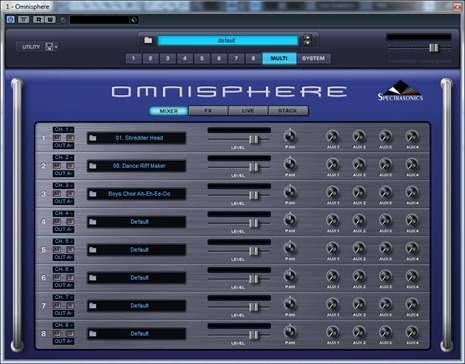Mute part 4 with its M button
Image resolution: width=465 pixels, height=364 pixels.
[x=57, y=222]
